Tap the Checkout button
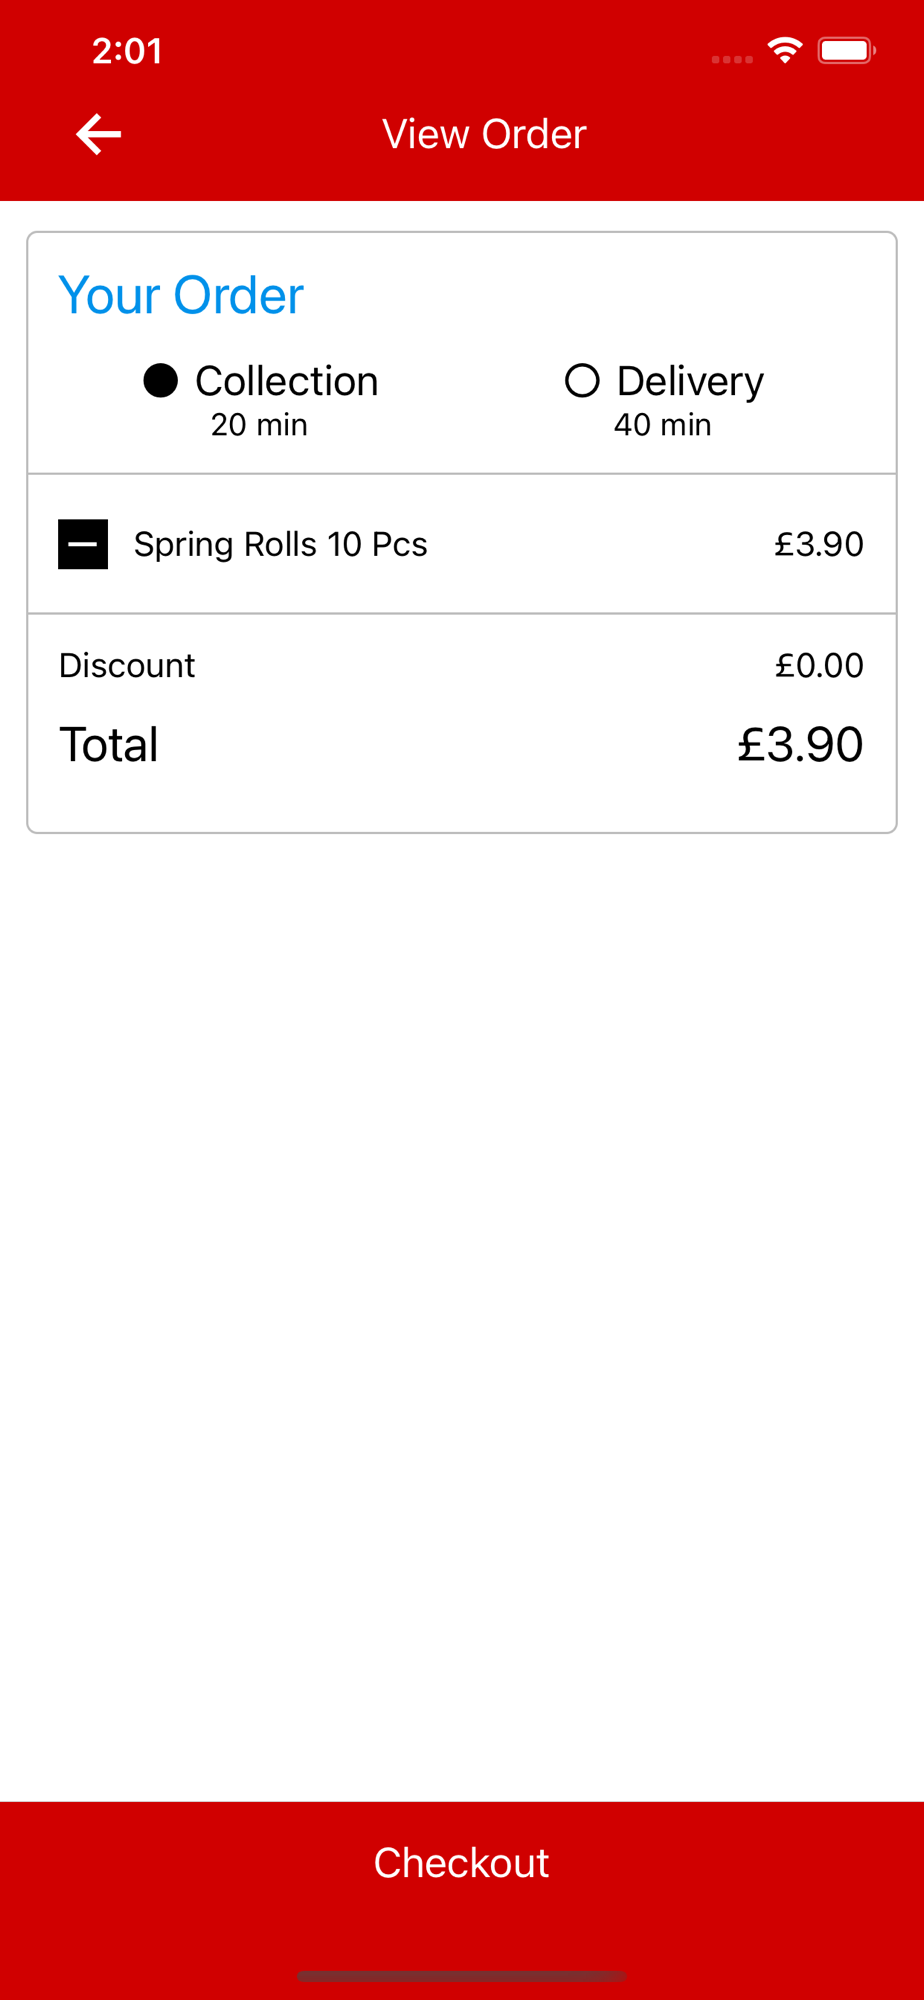 (x=462, y=1862)
